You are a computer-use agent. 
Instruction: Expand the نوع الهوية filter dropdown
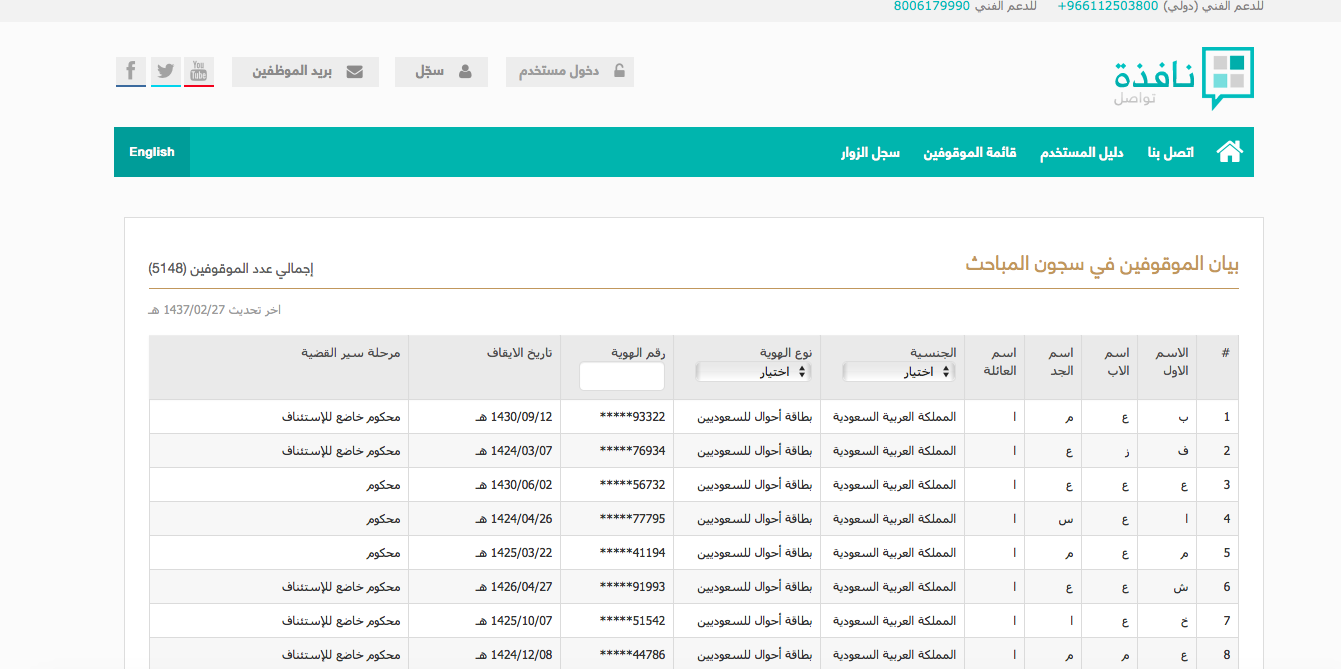753,372
